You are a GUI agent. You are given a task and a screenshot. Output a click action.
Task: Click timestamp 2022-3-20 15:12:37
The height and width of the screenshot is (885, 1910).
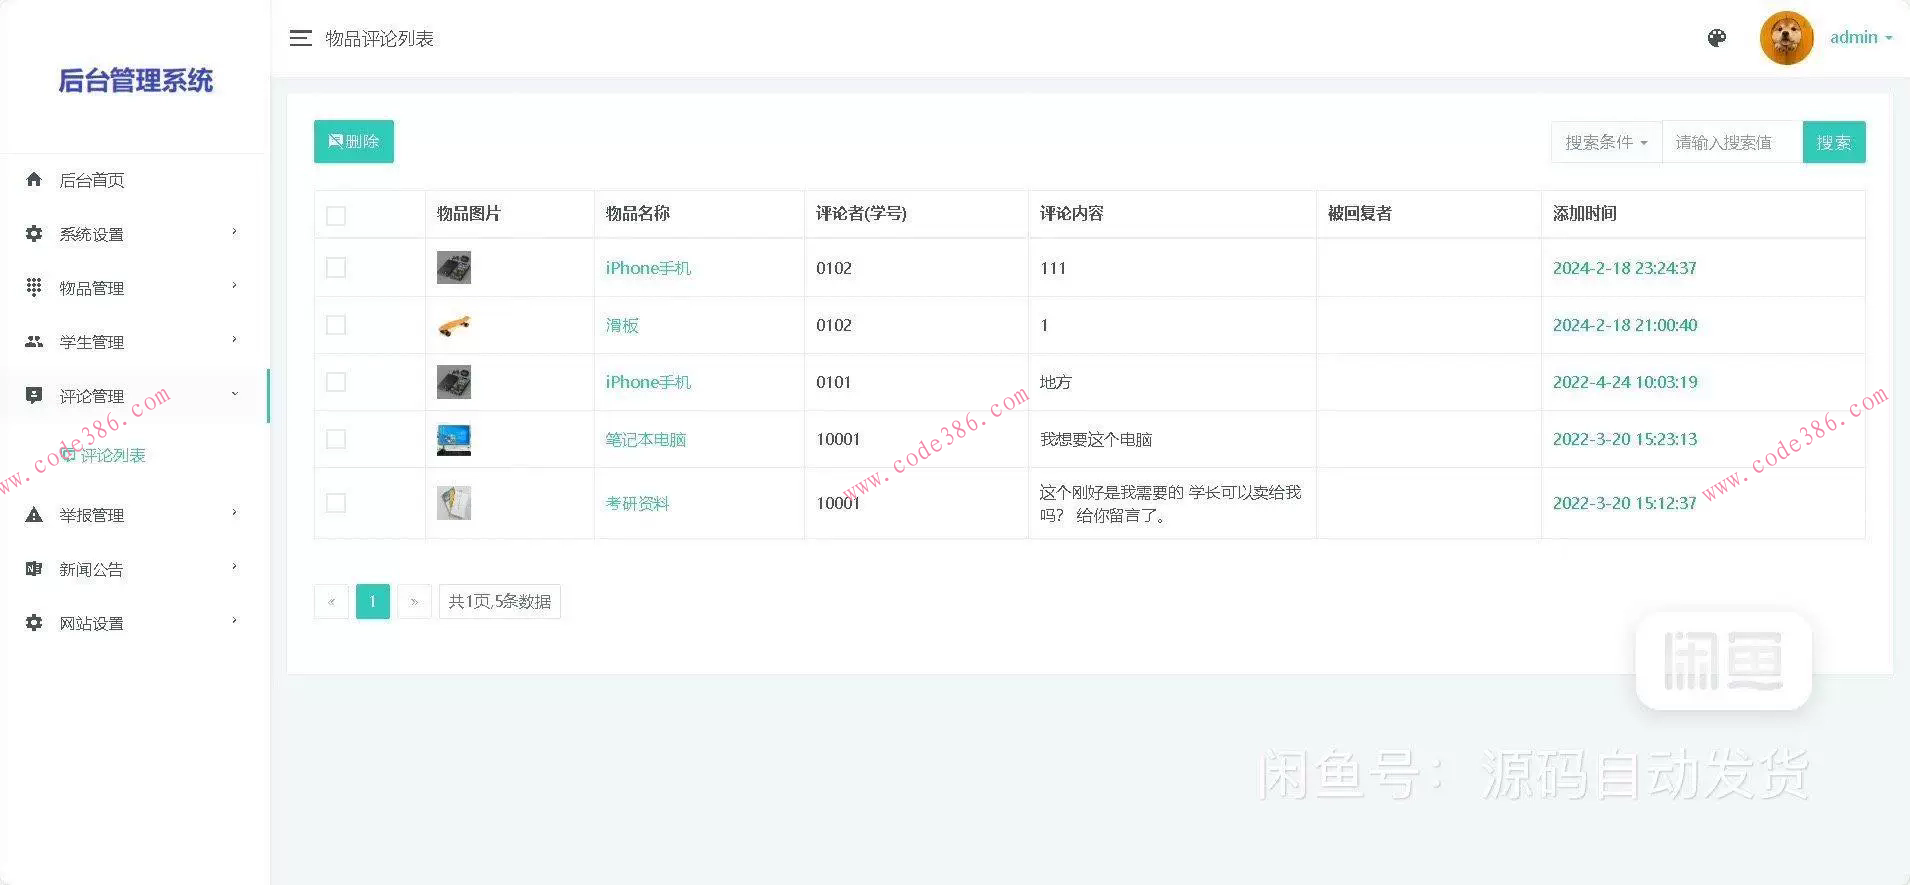(1625, 503)
